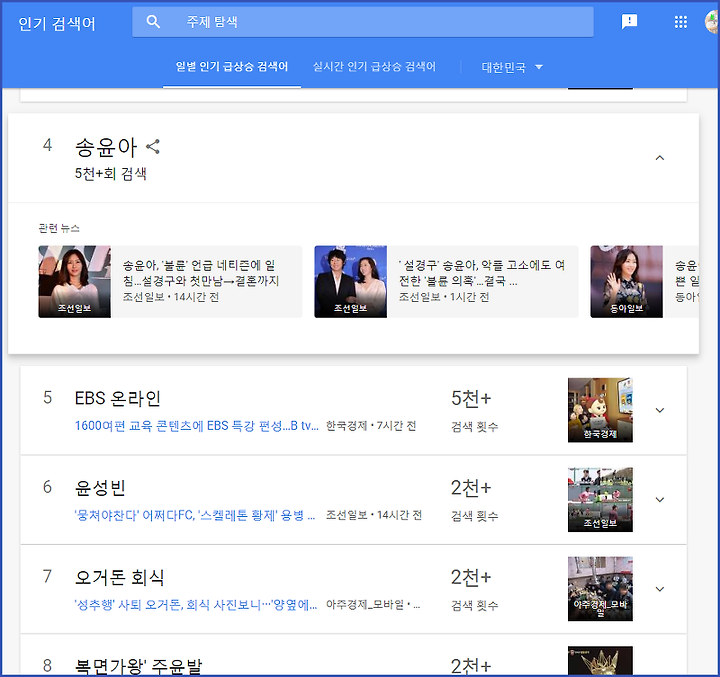Click the 조선일보 thumbnail for 윤성빈

point(600,500)
